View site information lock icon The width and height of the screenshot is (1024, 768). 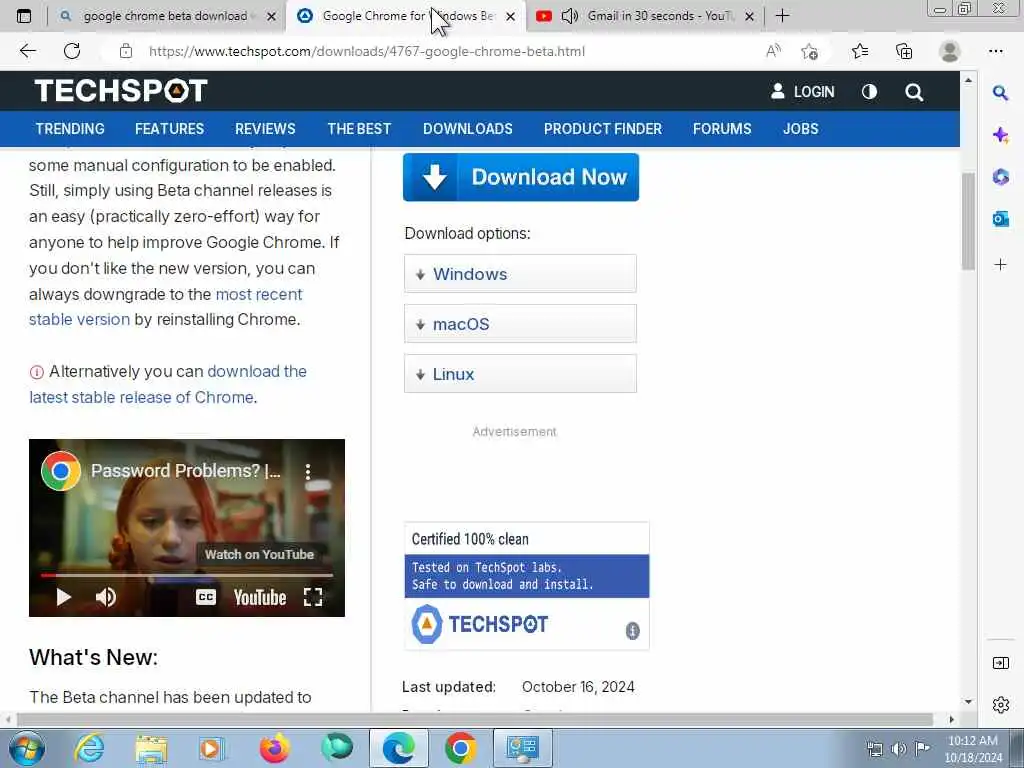[126, 51]
